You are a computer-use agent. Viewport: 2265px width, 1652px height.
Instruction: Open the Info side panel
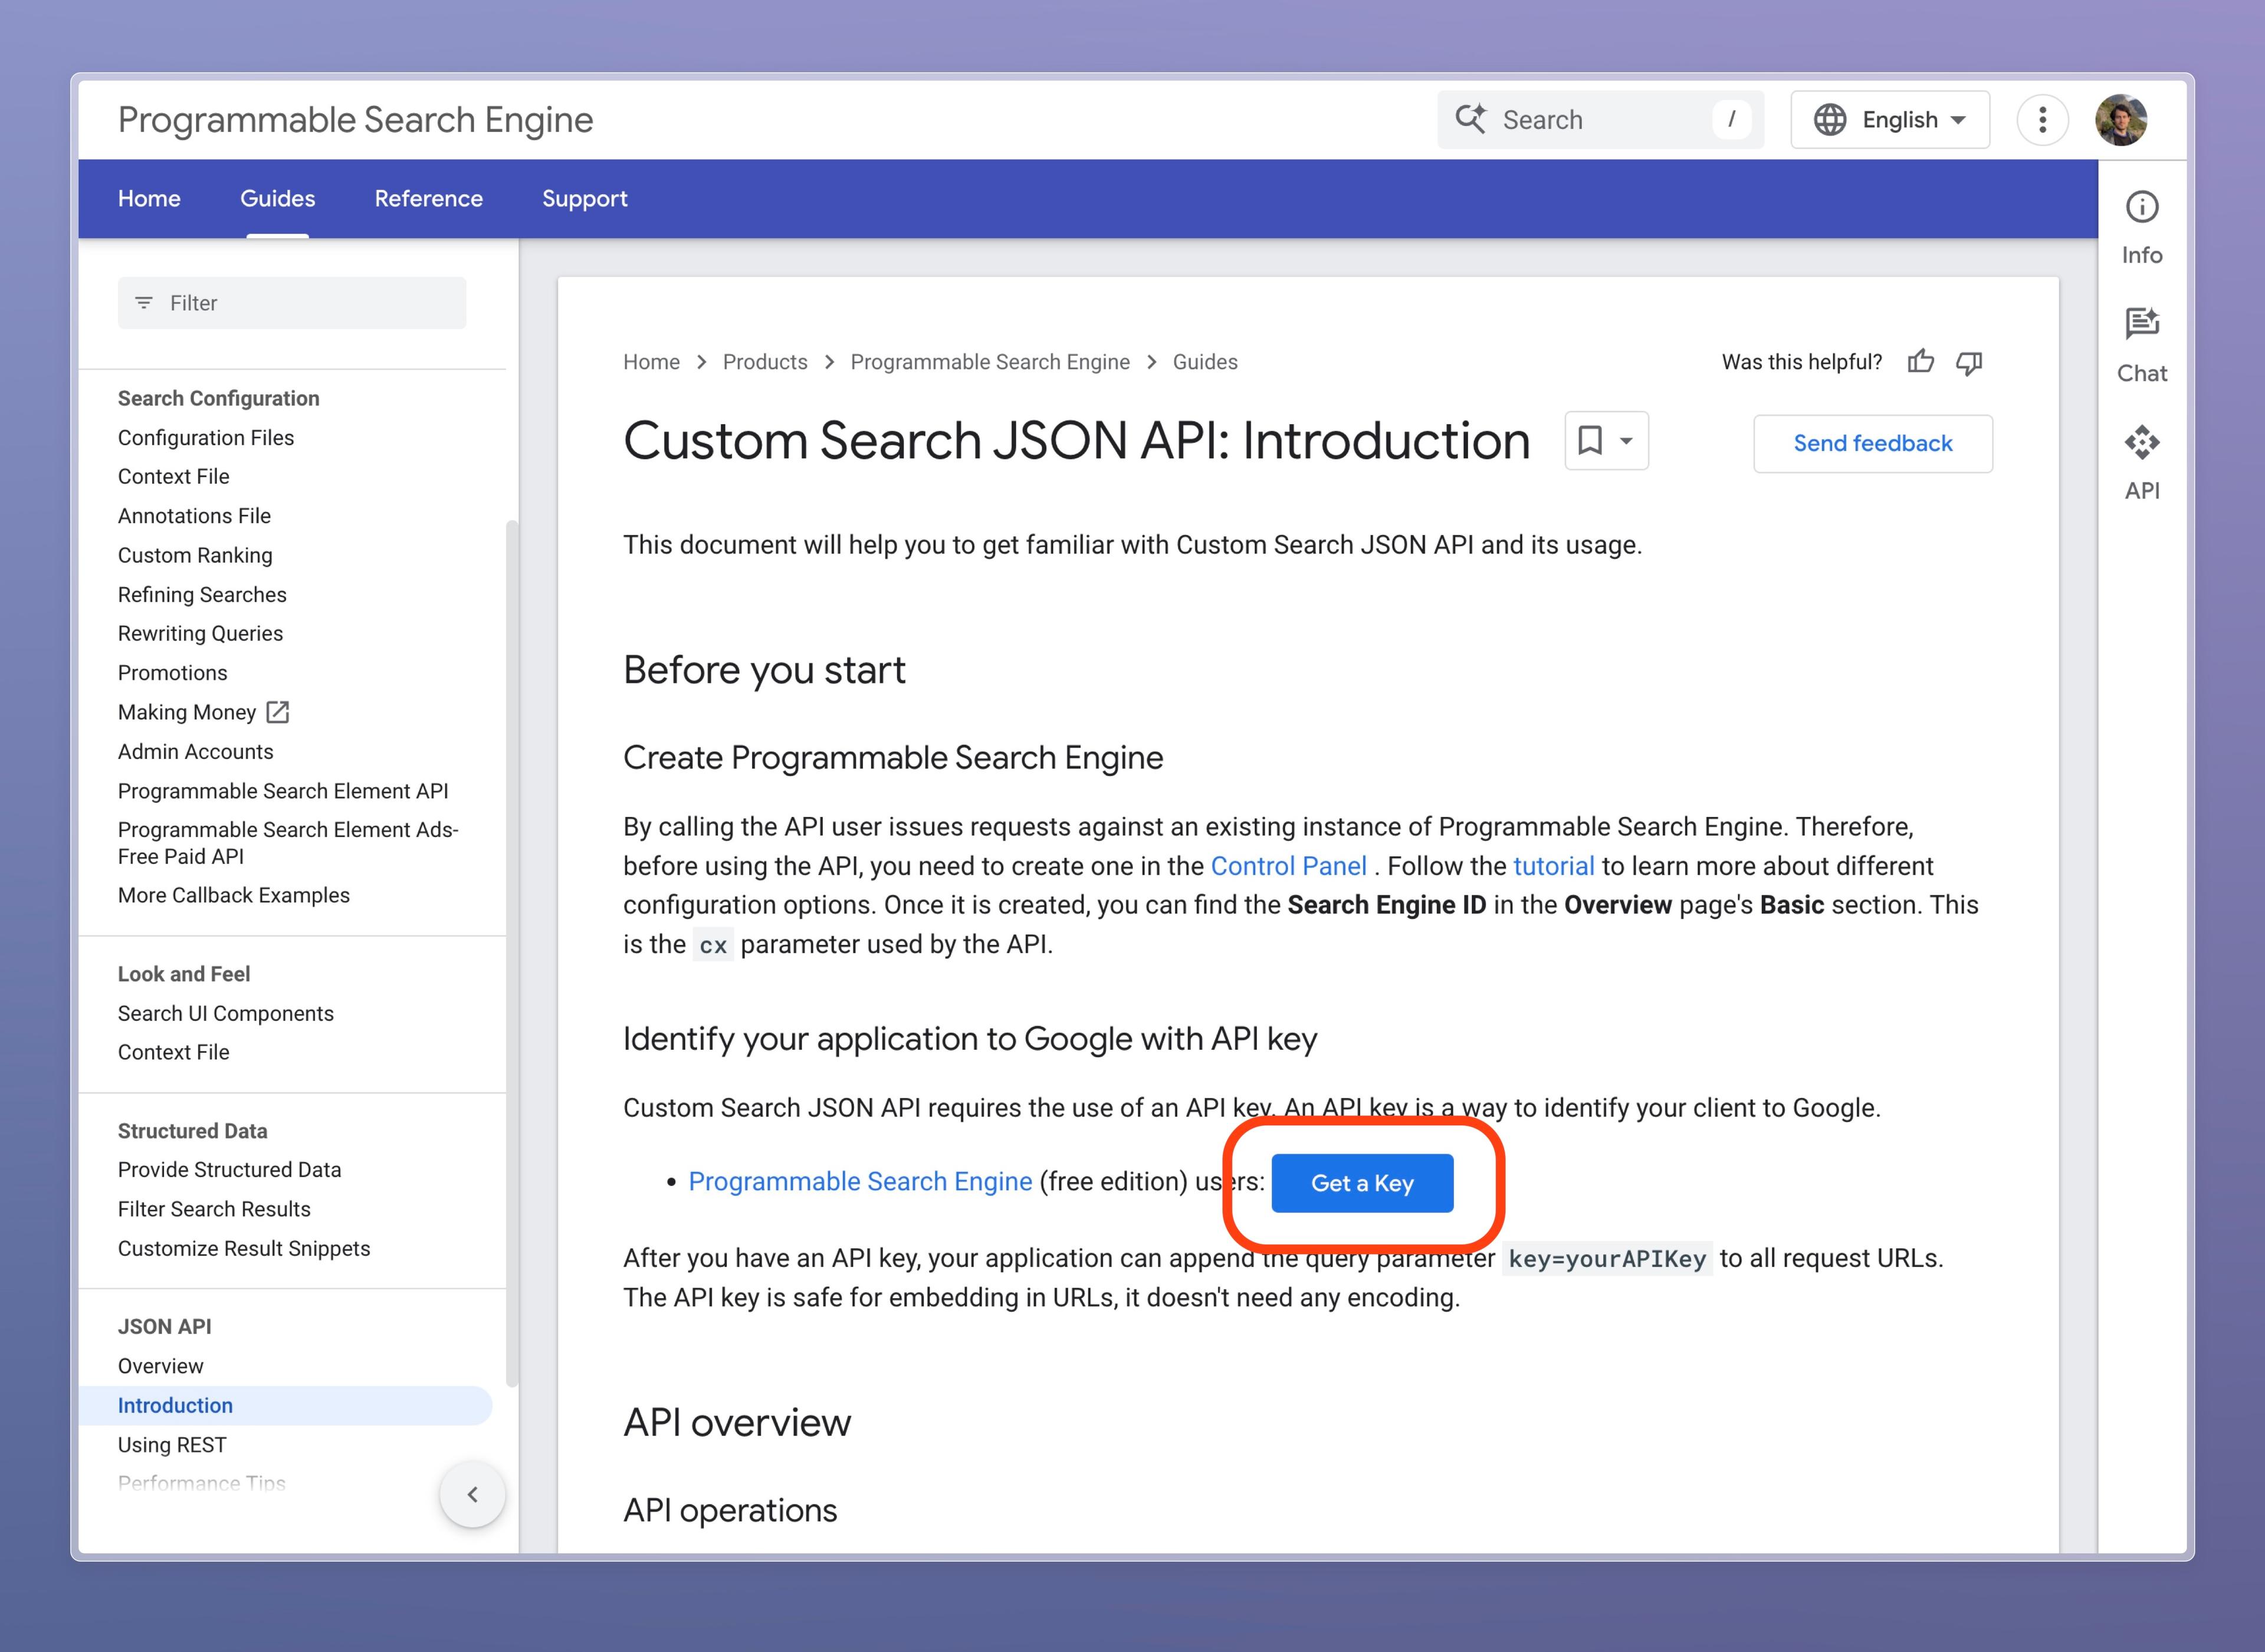coord(2142,227)
